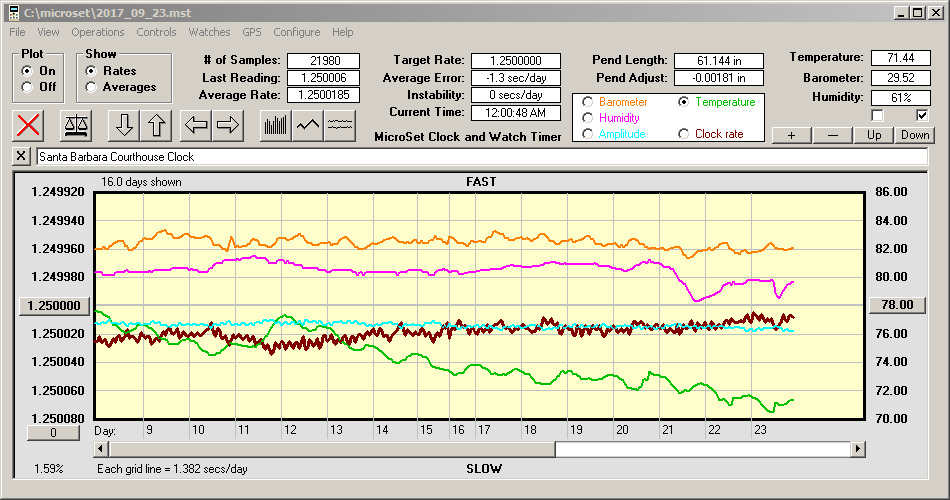This screenshot has width=950, height=500.
Task: Click the 'MicroSet Clock and Watch Timer' label
Action: pyautogui.click(x=468, y=137)
